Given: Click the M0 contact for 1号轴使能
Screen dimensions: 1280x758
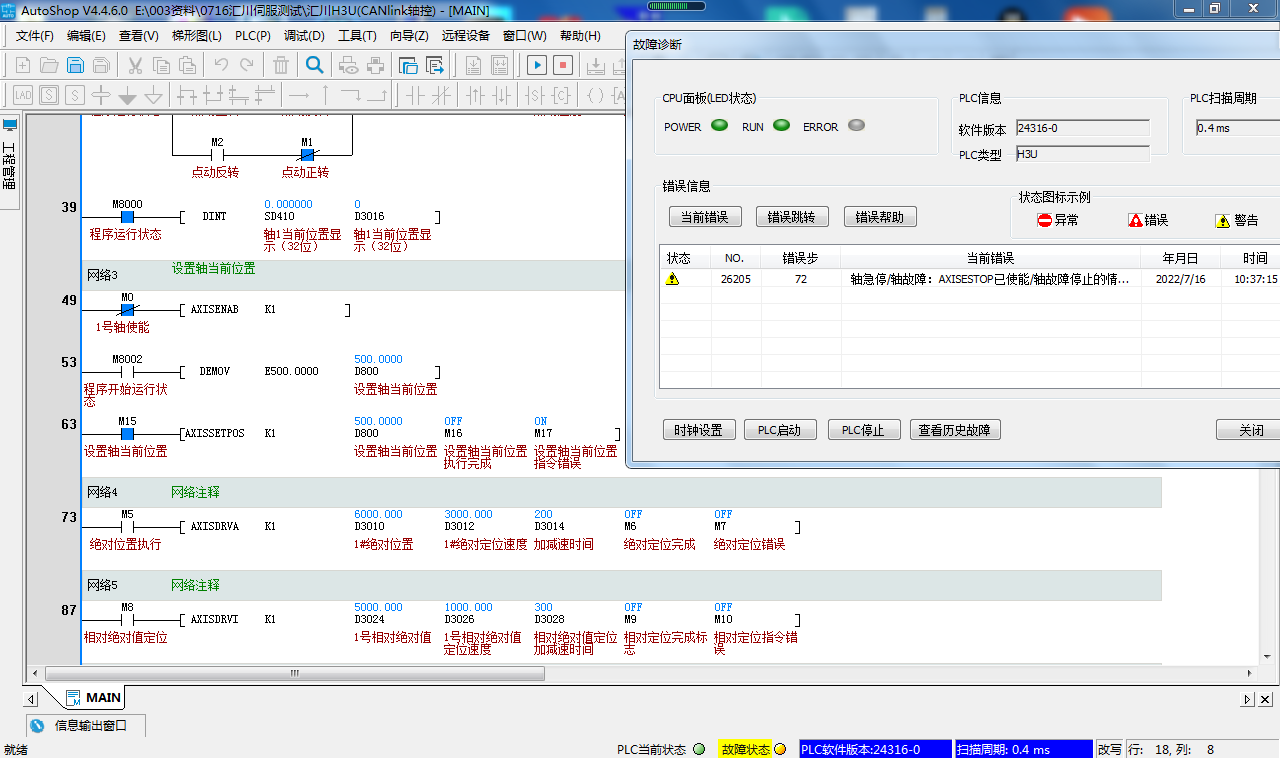Looking at the screenshot, I should (127, 310).
